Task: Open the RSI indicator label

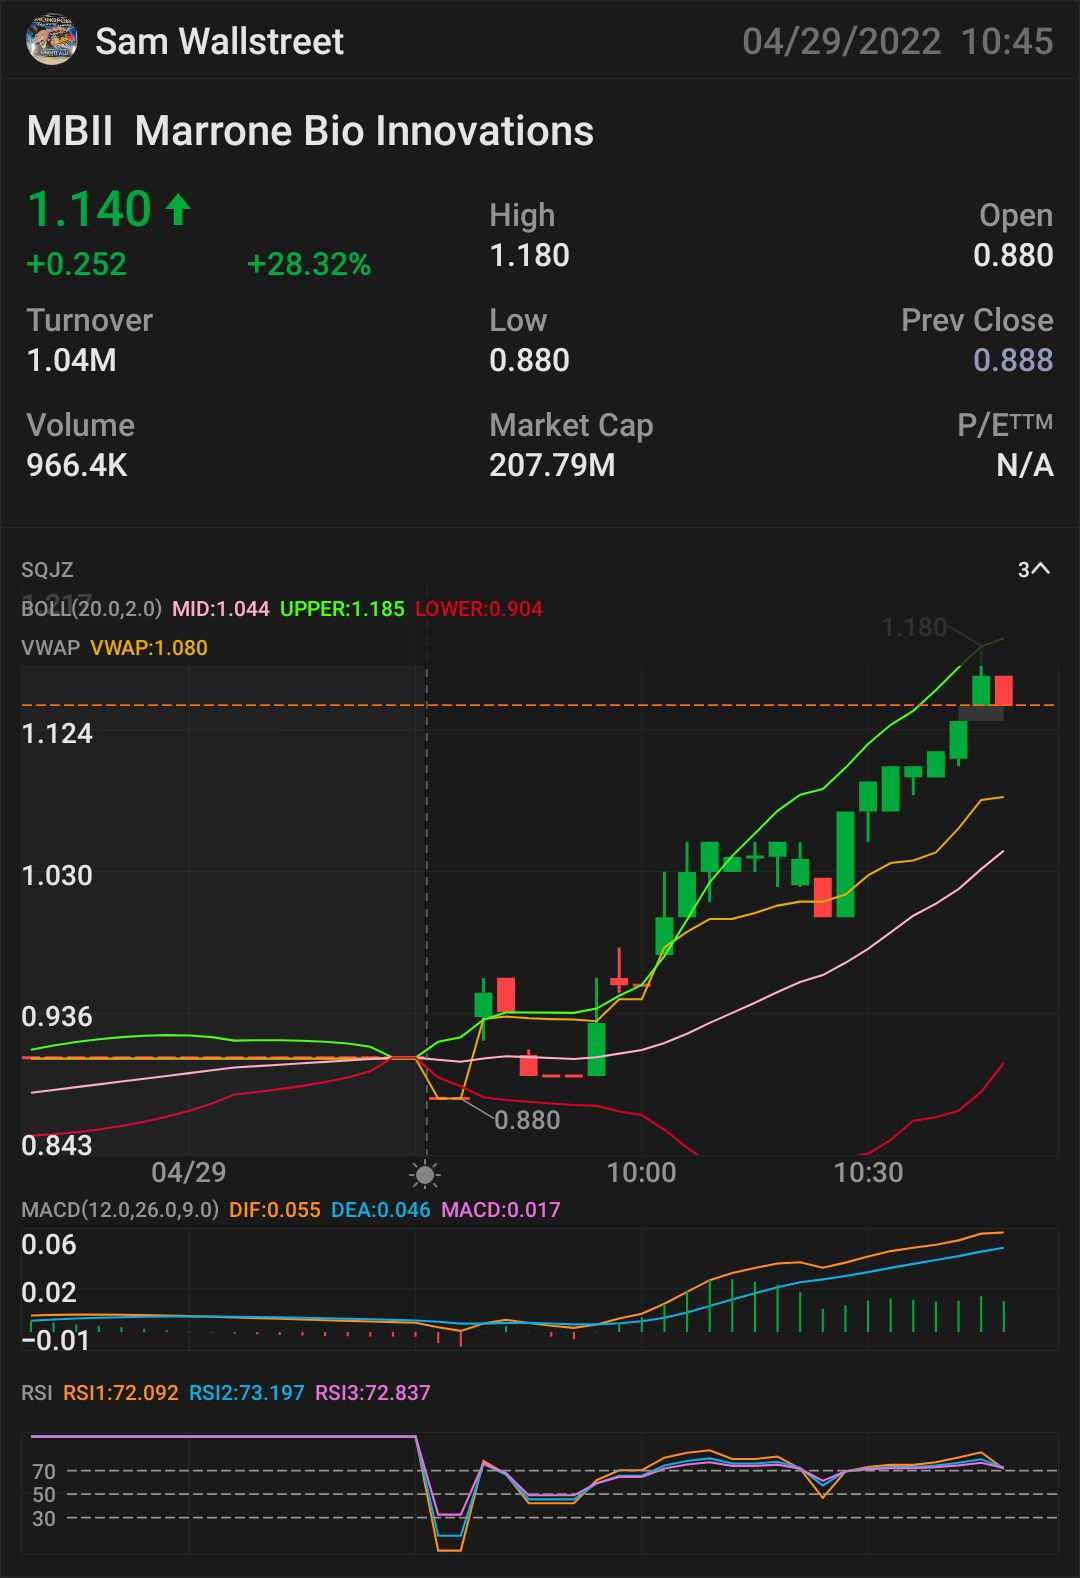Action: (x=37, y=1393)
